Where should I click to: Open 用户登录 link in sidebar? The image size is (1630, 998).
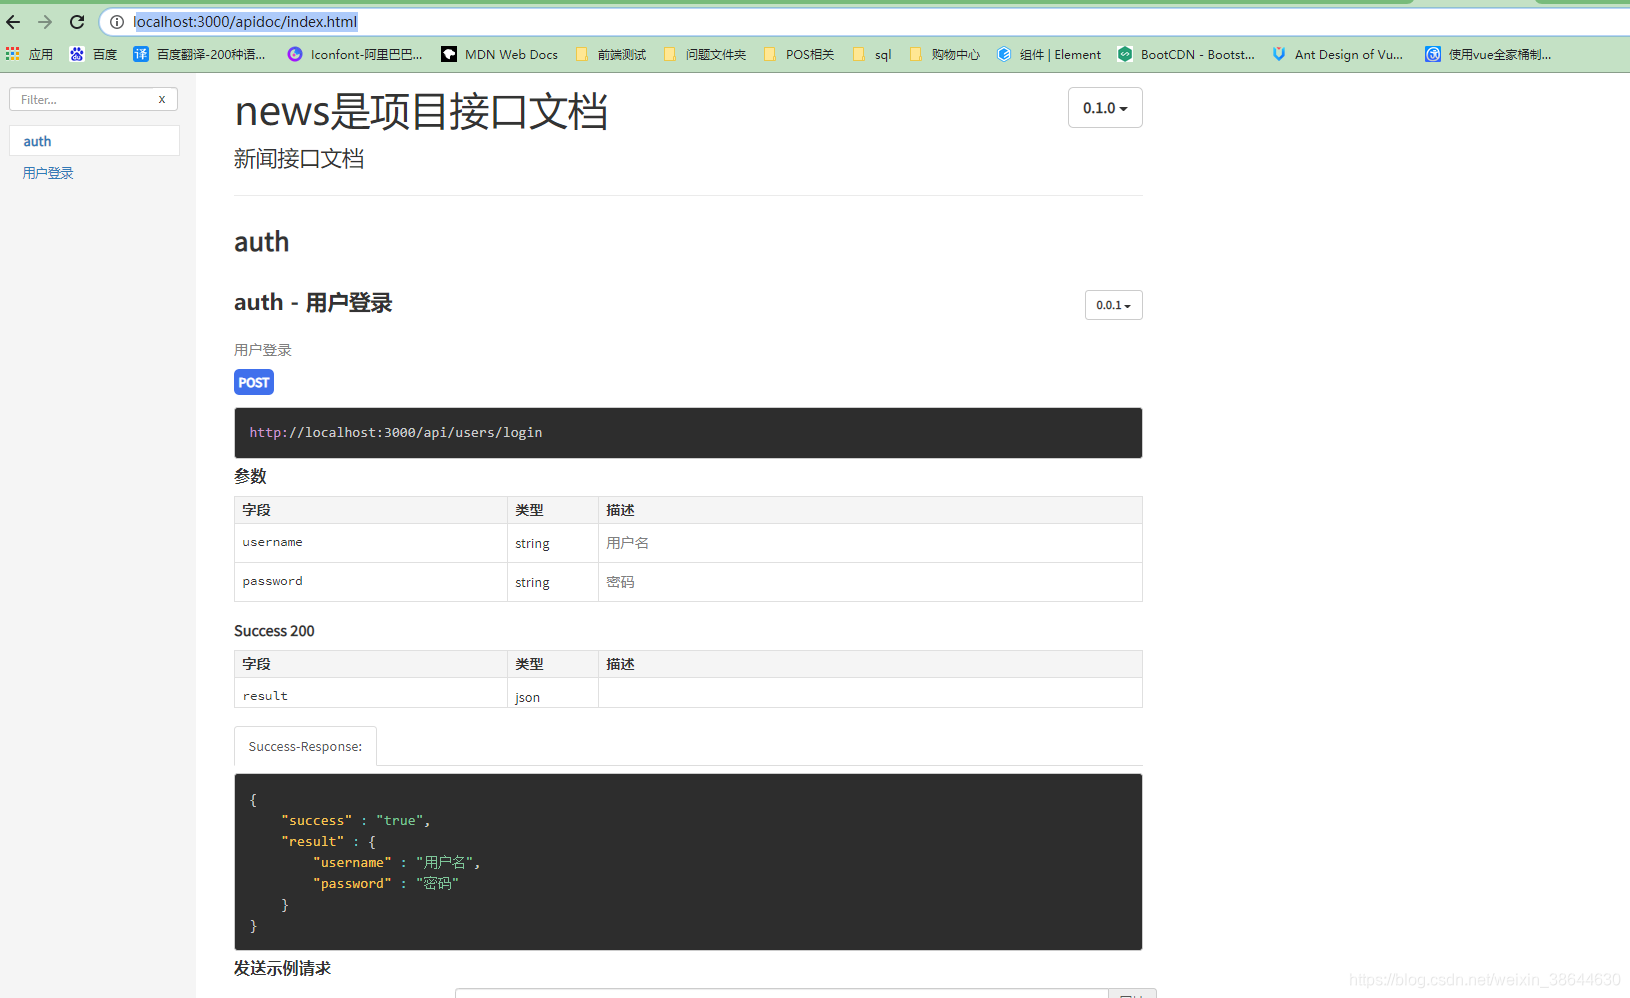pos(48,173)
